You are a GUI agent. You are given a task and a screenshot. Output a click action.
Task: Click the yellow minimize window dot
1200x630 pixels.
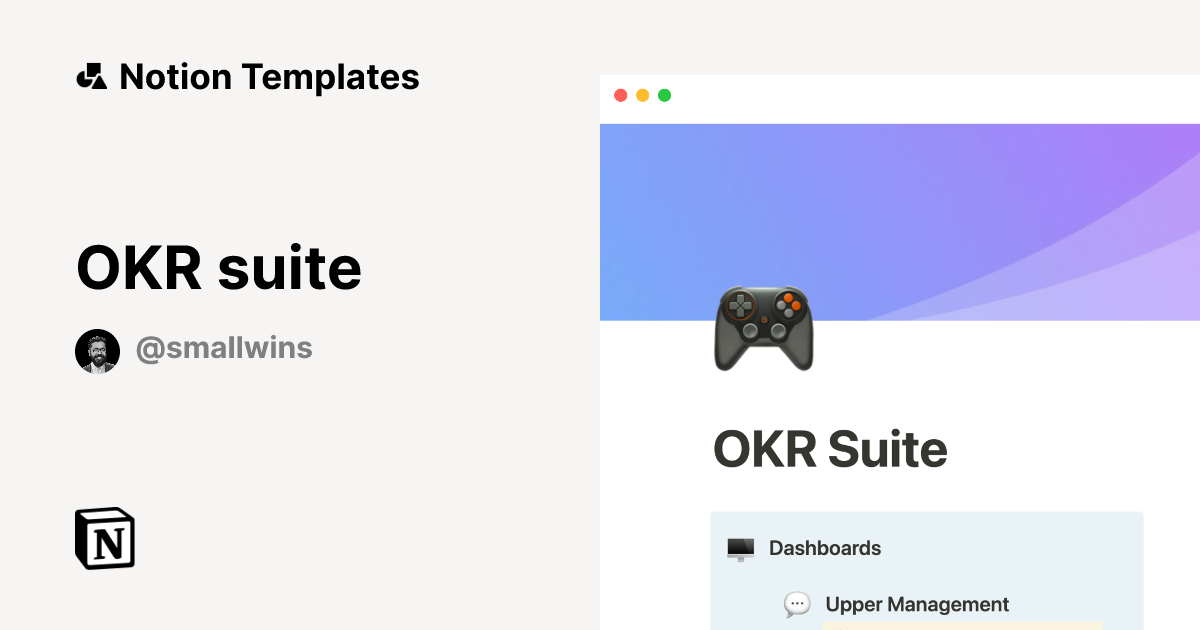(x=642, y=96)
